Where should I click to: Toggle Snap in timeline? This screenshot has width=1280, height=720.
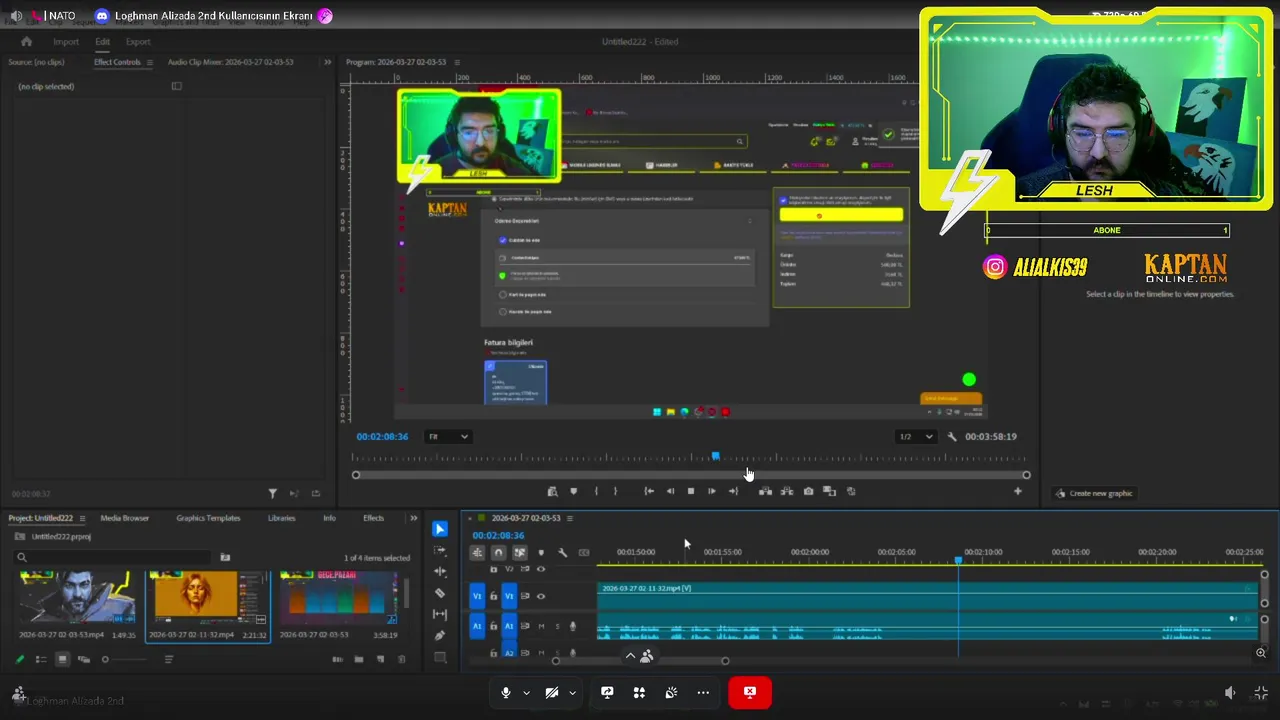[498, 552]
